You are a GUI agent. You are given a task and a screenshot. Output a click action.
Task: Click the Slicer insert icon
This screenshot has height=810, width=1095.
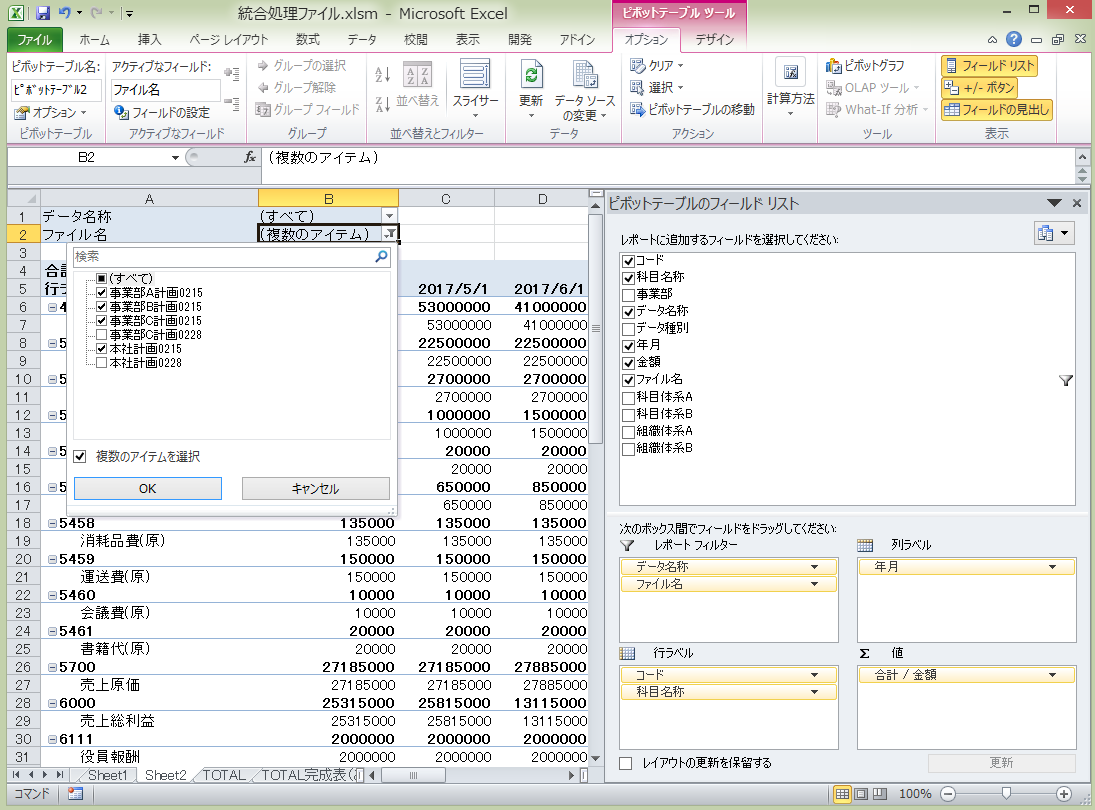tap(475, 76)
